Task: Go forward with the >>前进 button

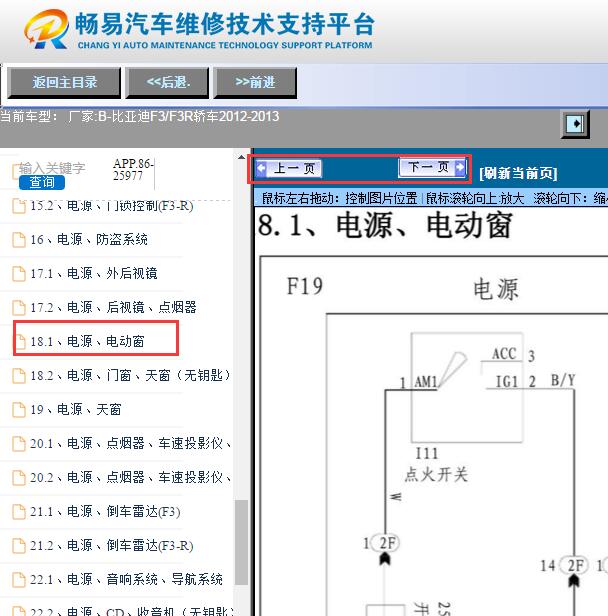Action: [255, 82]
